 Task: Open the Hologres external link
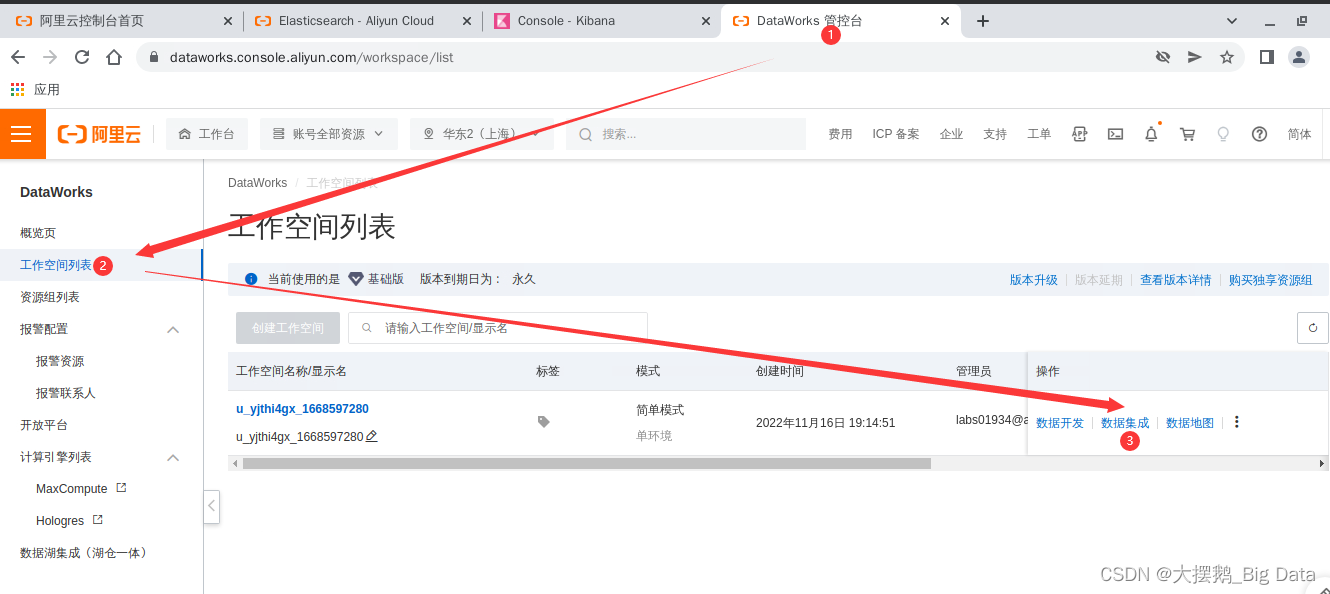(x=70, y=521)
